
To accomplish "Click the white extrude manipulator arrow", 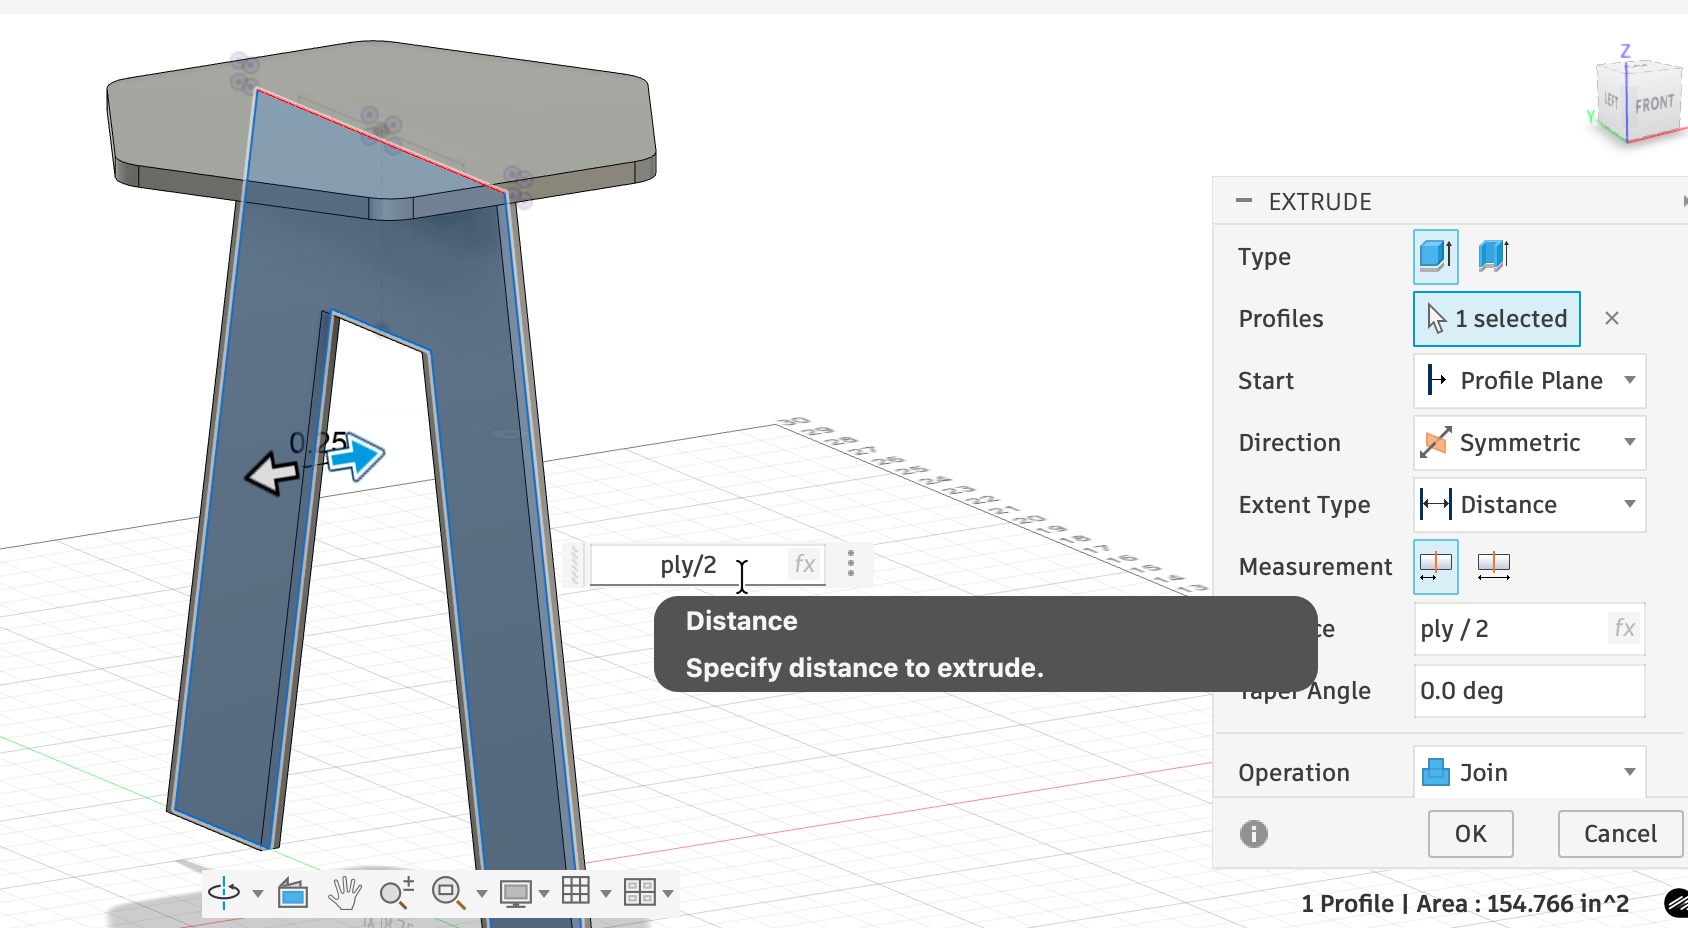I will point(272,473).
